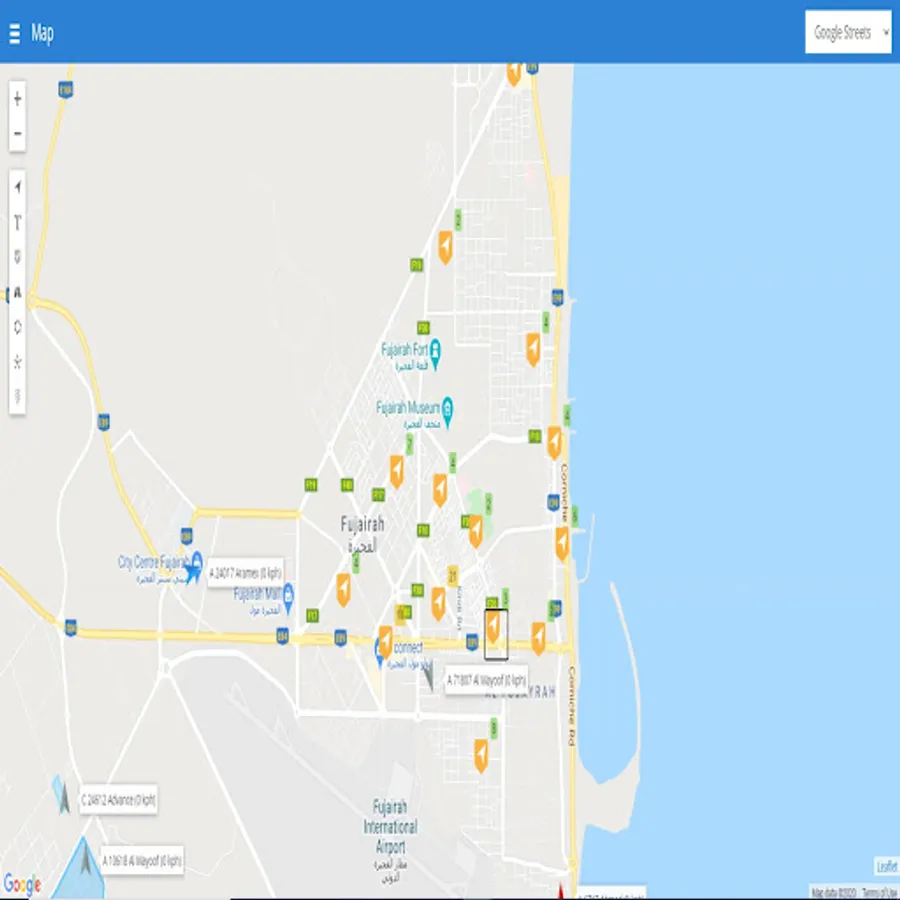Click the blue airplane icon near City Centre Fujairah
This screenshot has width=900, height=900.
tap(192, 572)
